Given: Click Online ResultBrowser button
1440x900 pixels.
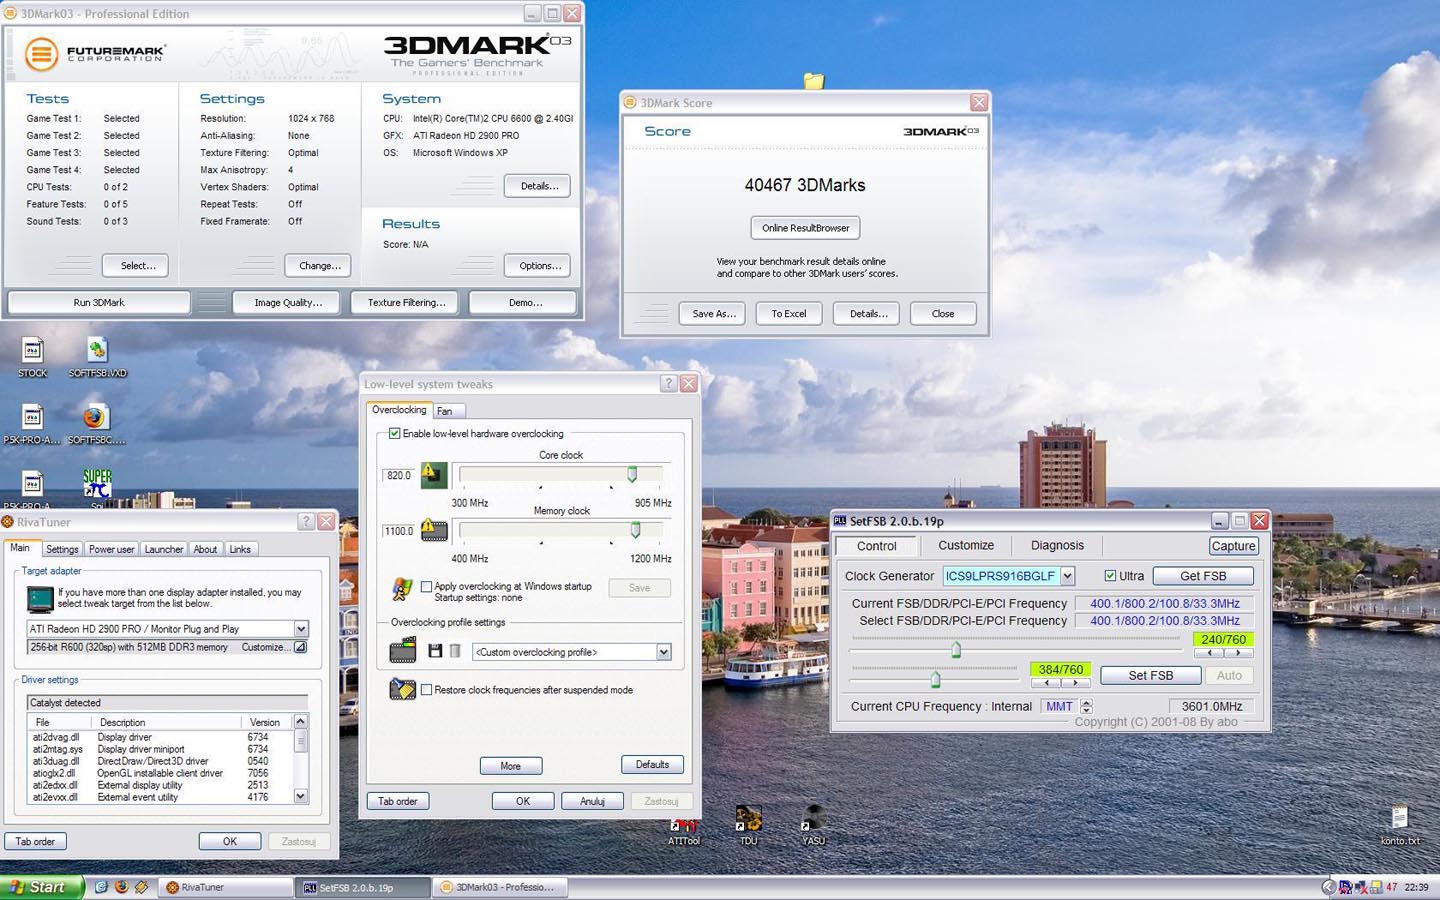Looking at the screenshot, I should [x=805, y=228].
